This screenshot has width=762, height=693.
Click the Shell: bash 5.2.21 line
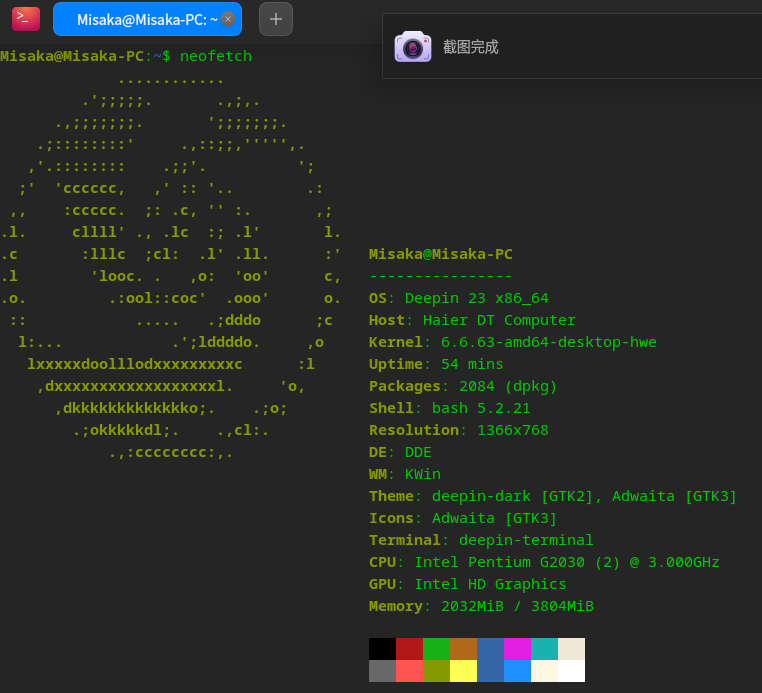[450, 408]
